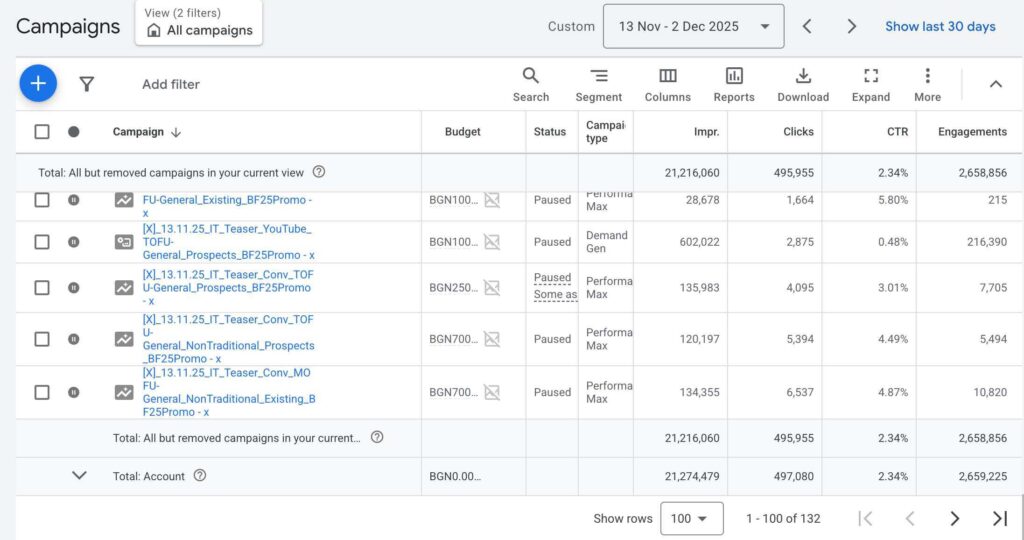1024x540 pixels.
Task: Collapse the chart with the up chevron
Action: 995,84
